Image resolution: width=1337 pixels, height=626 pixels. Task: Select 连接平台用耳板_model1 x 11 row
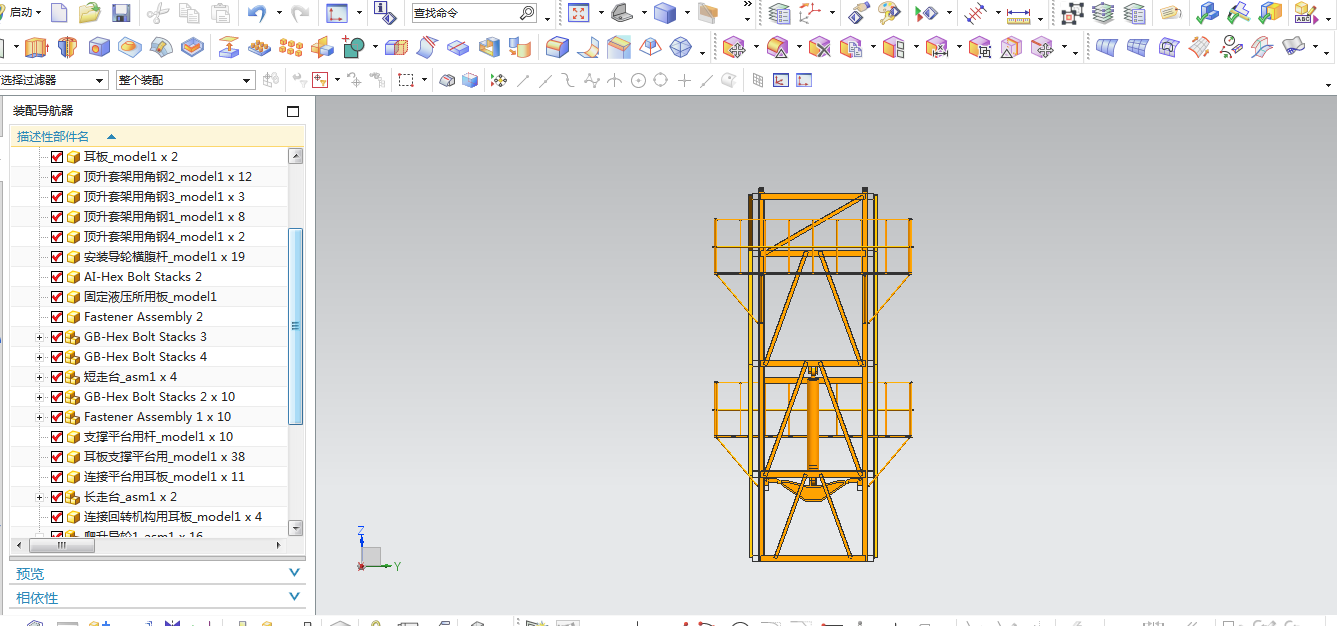(149, 477)
